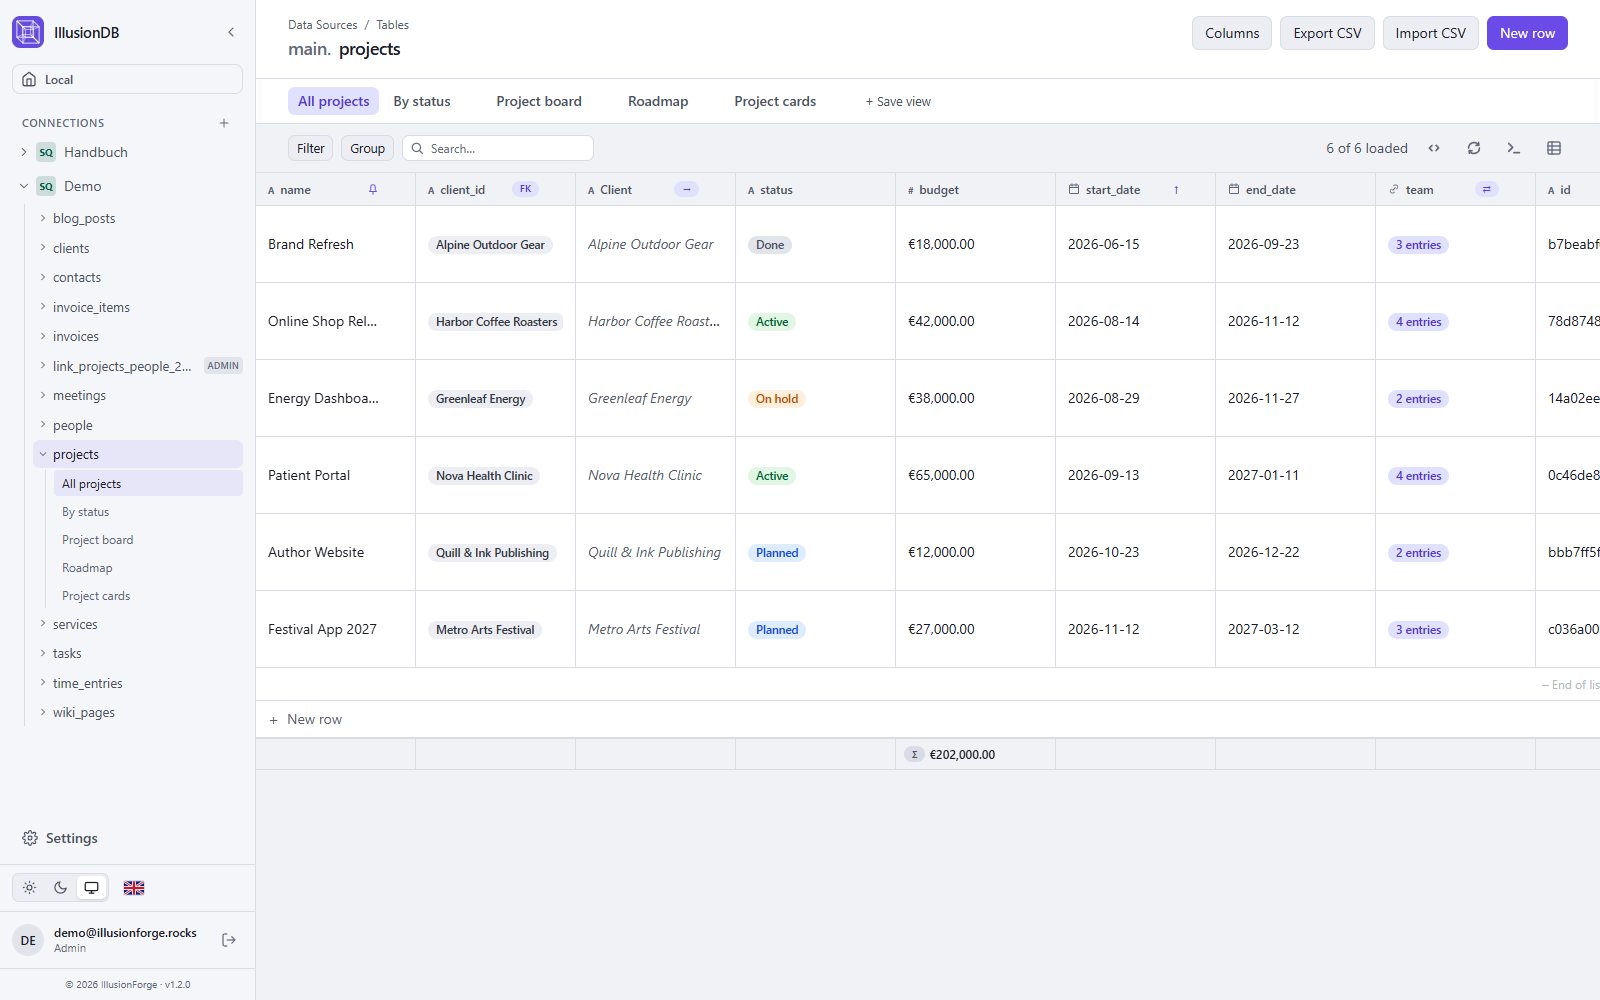This screenshot has width=1600, height=1000.
Task: Expand the wiki_pages table
Action: [x=43, y=712]
